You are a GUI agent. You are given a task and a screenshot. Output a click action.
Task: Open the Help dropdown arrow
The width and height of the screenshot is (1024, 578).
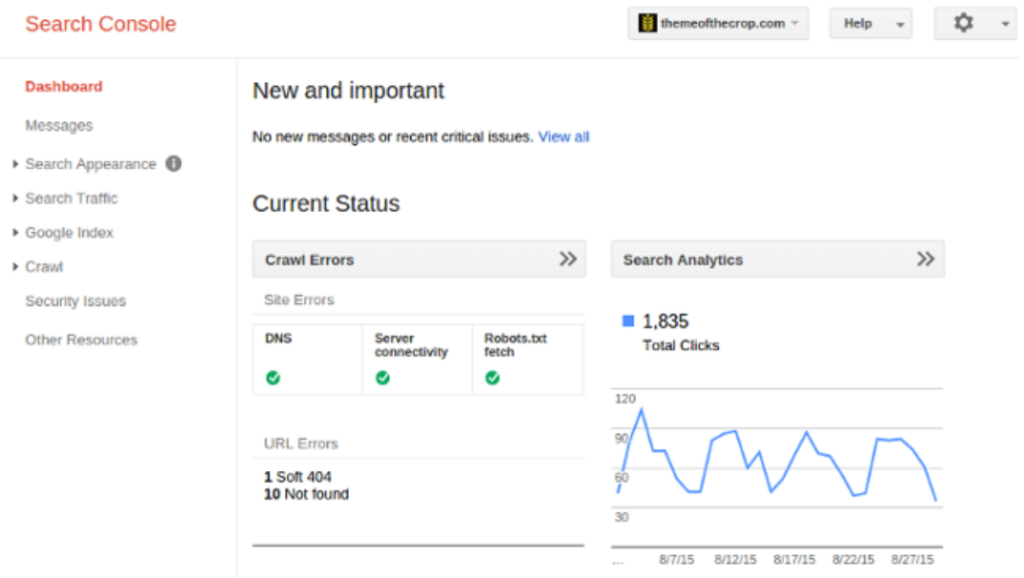900,25
